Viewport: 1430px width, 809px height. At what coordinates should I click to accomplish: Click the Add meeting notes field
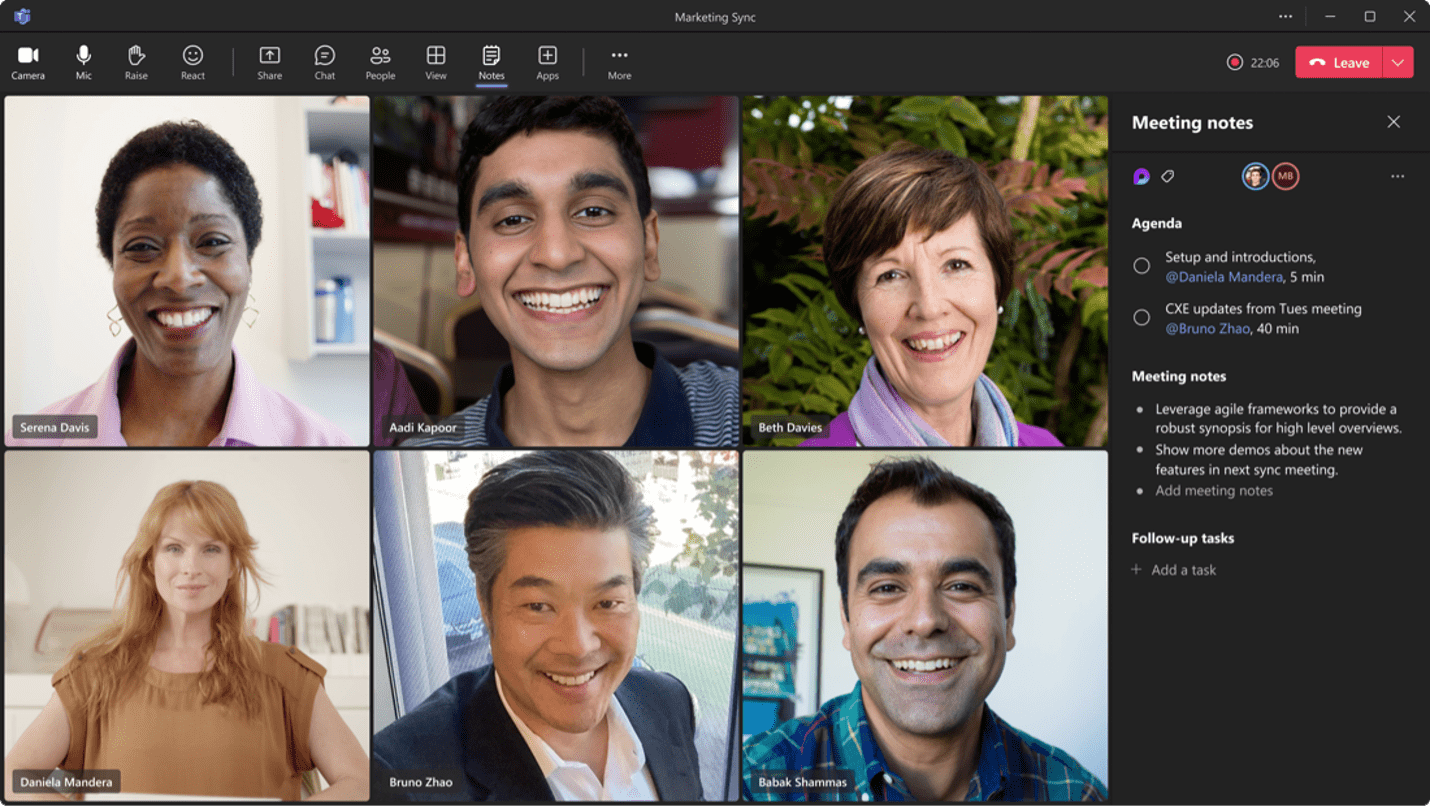click(x=1214, y=491)
